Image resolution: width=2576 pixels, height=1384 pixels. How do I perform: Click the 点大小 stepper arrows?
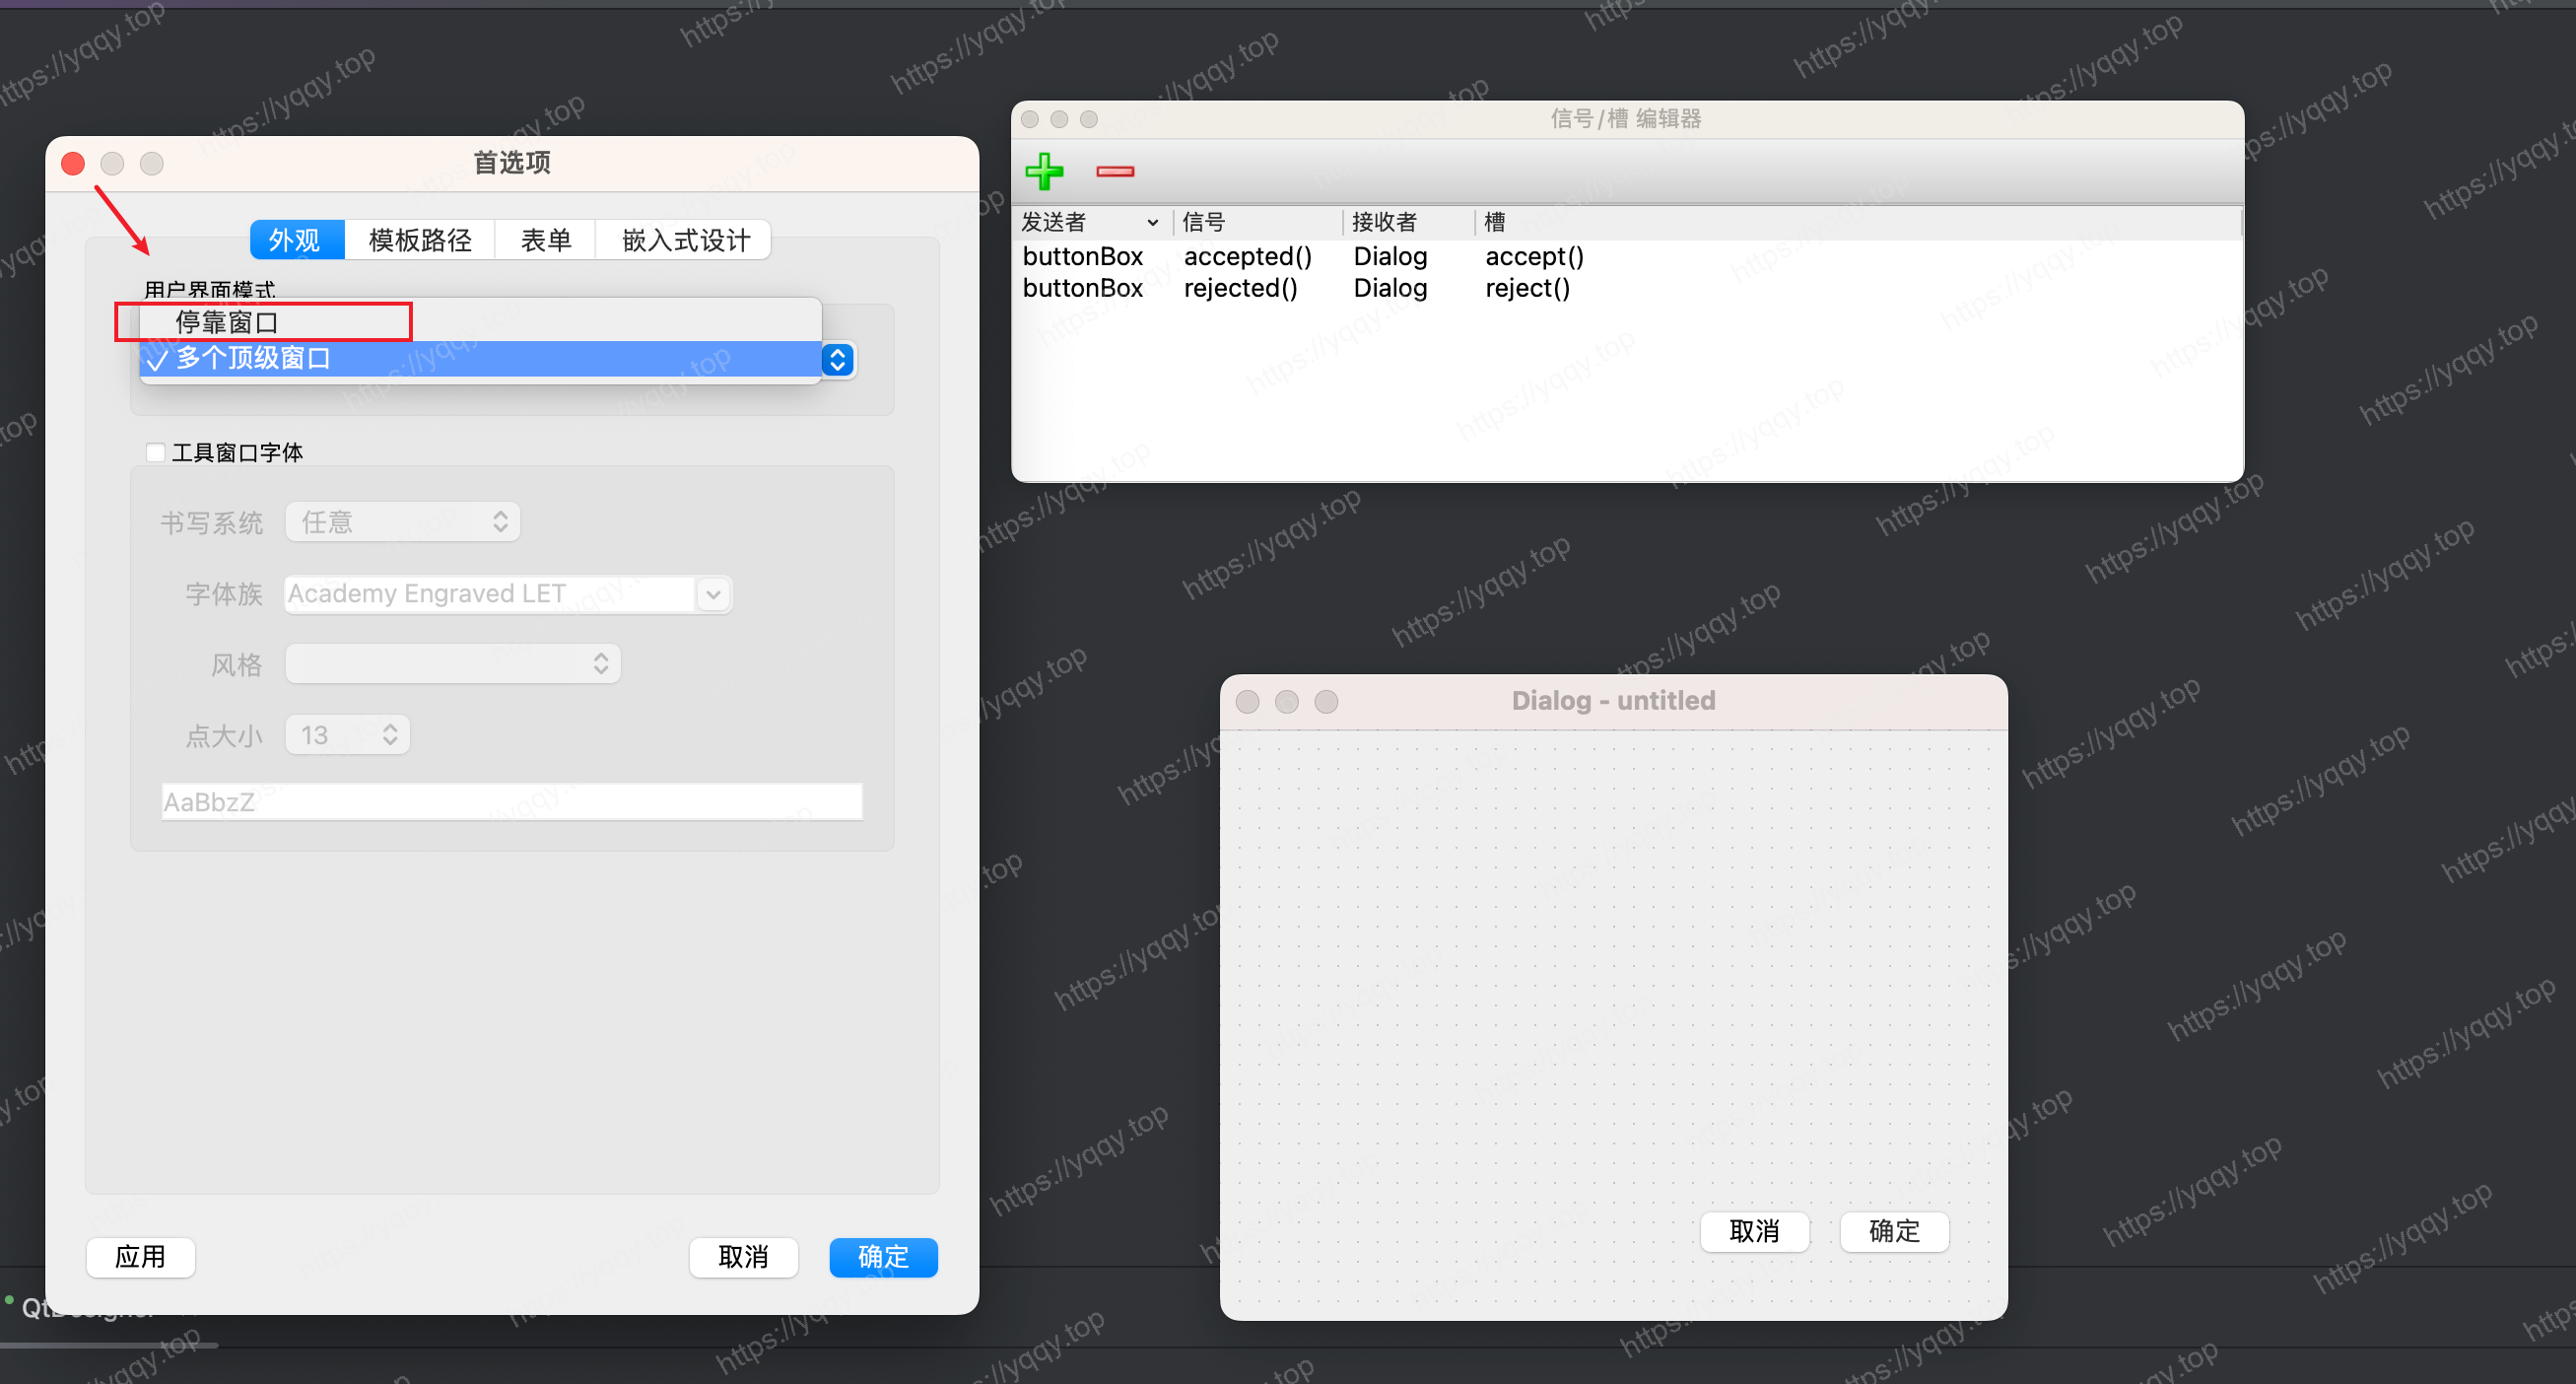[390, 735]
